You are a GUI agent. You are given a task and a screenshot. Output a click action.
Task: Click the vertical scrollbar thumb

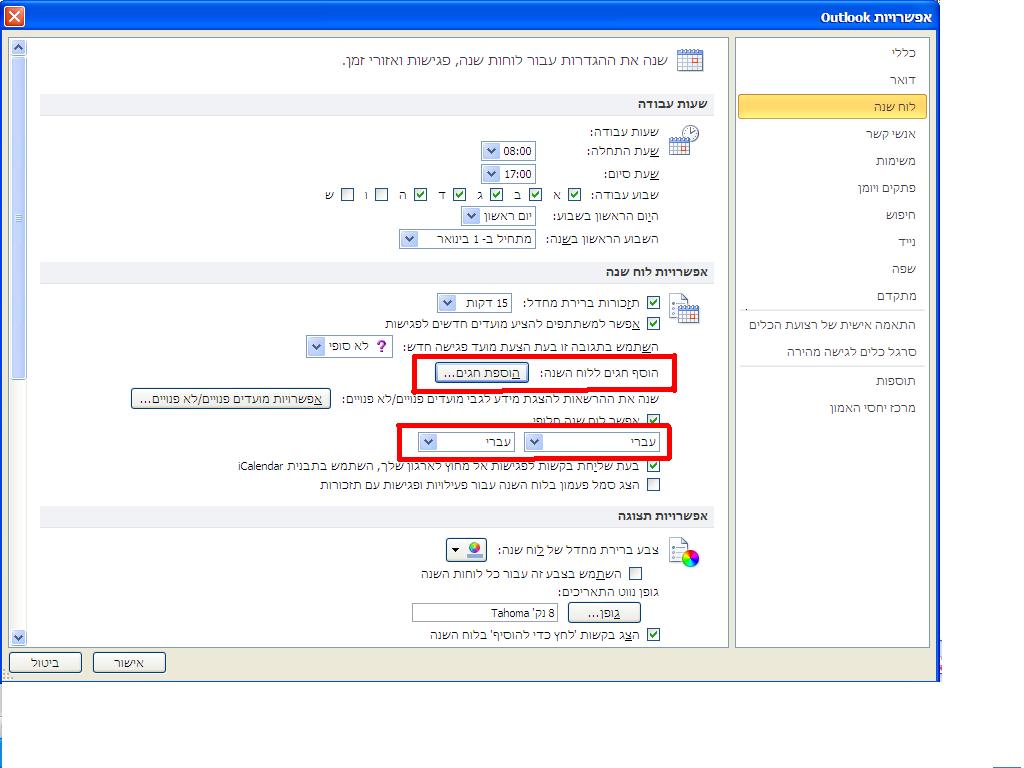coord(18,217)
